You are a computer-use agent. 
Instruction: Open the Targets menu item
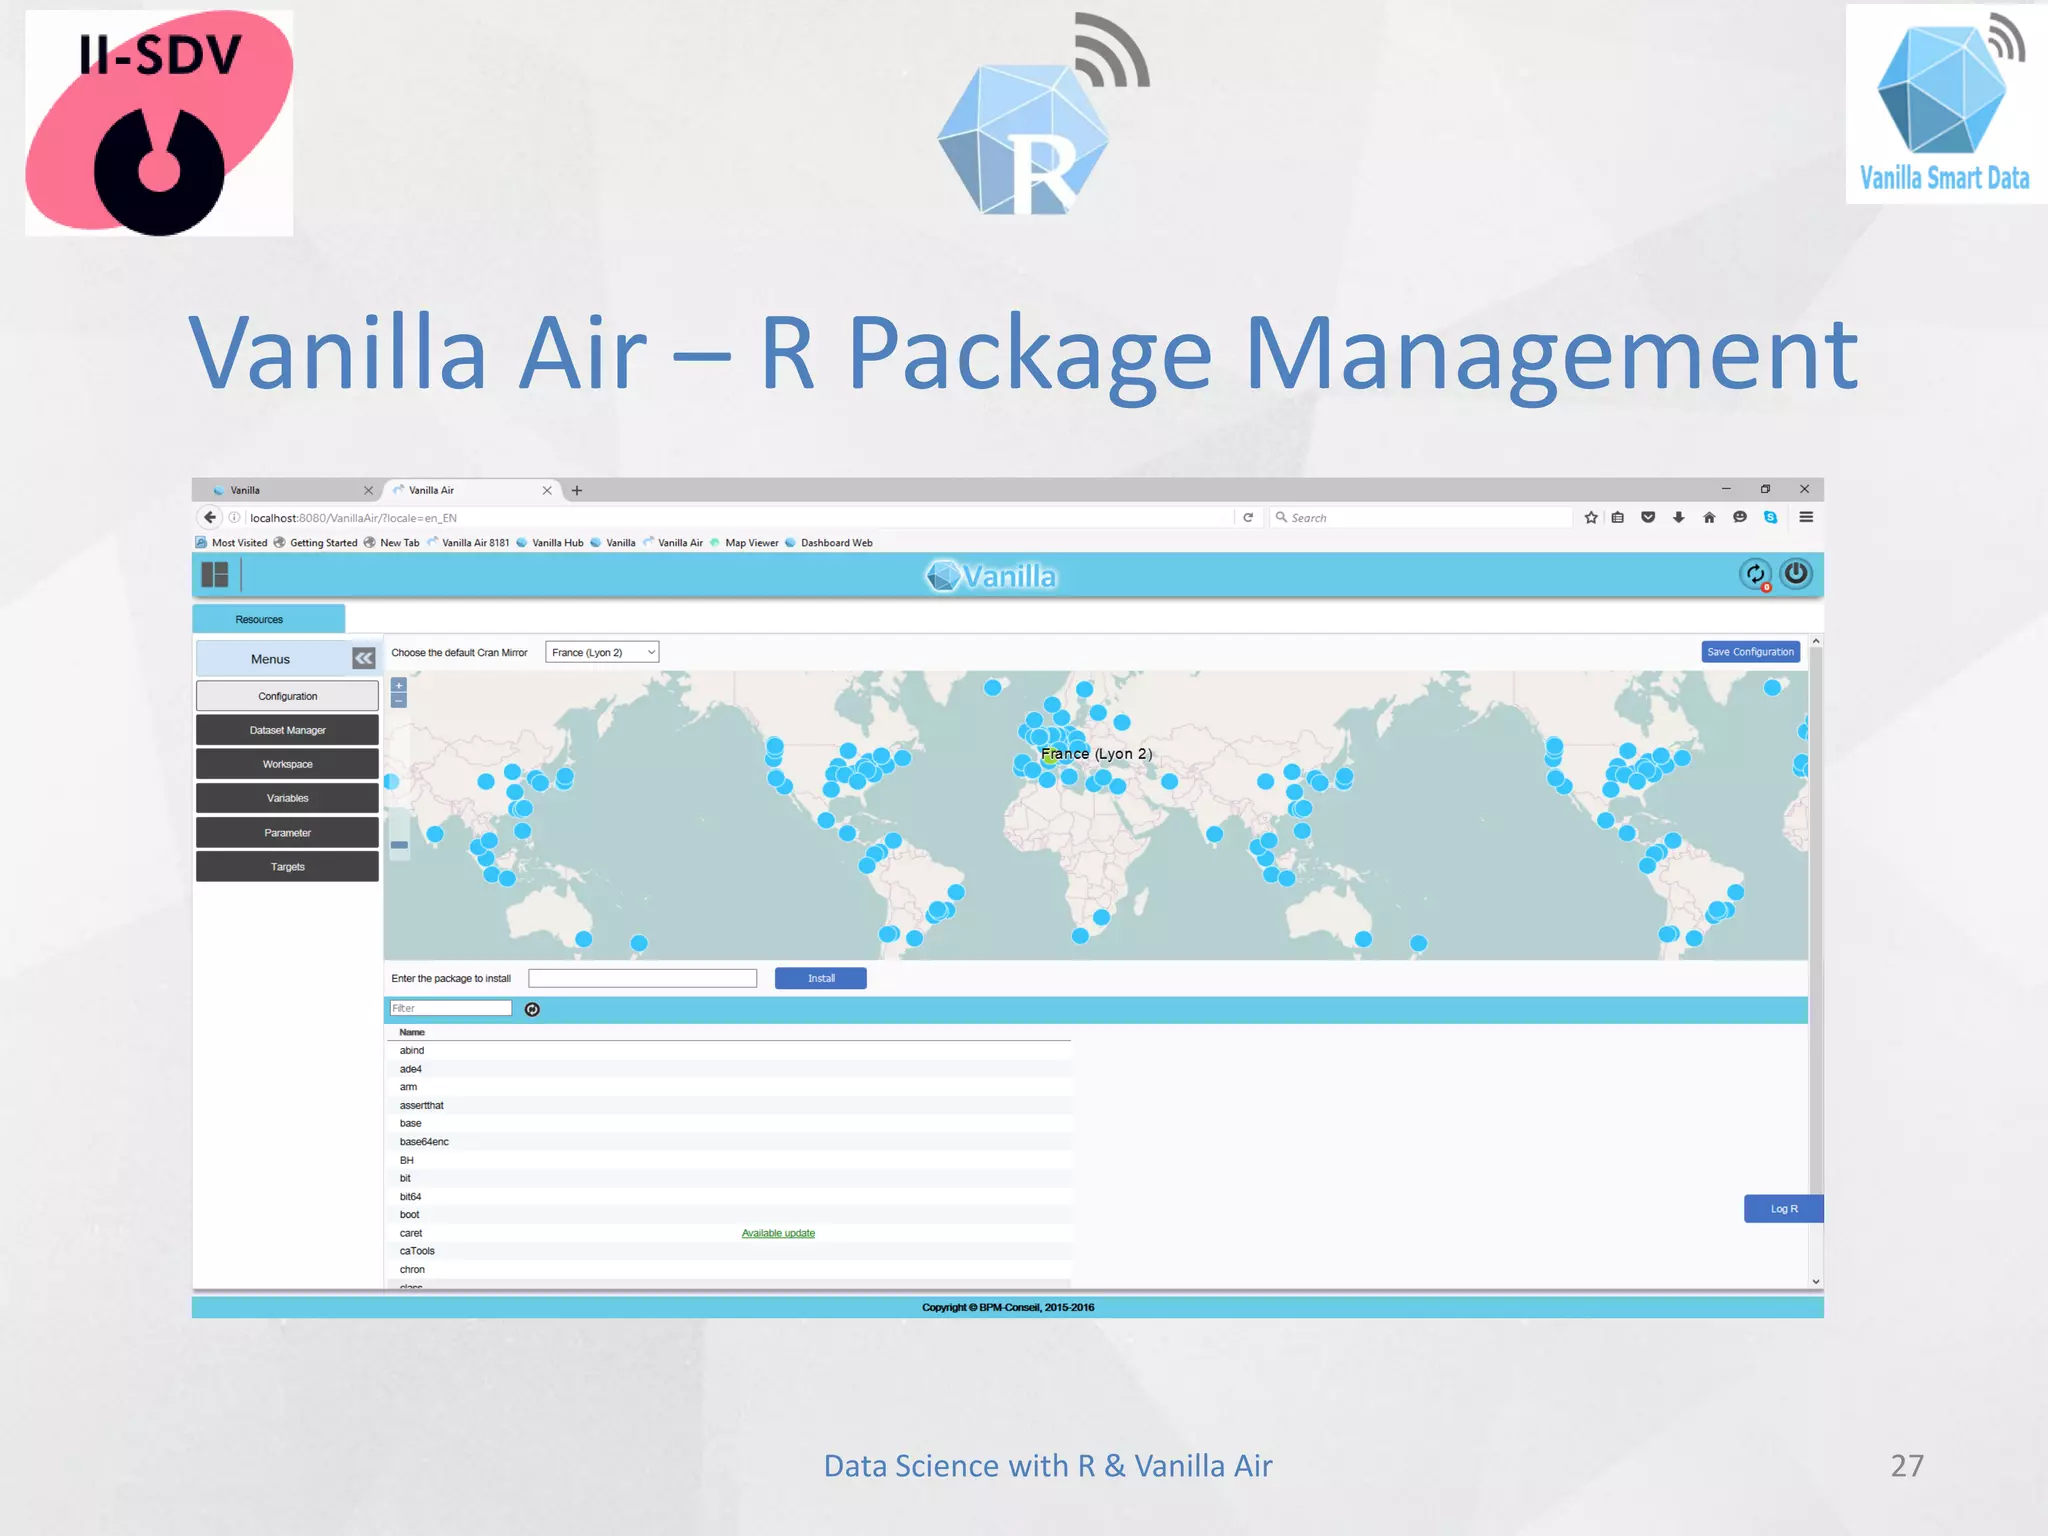287,867
